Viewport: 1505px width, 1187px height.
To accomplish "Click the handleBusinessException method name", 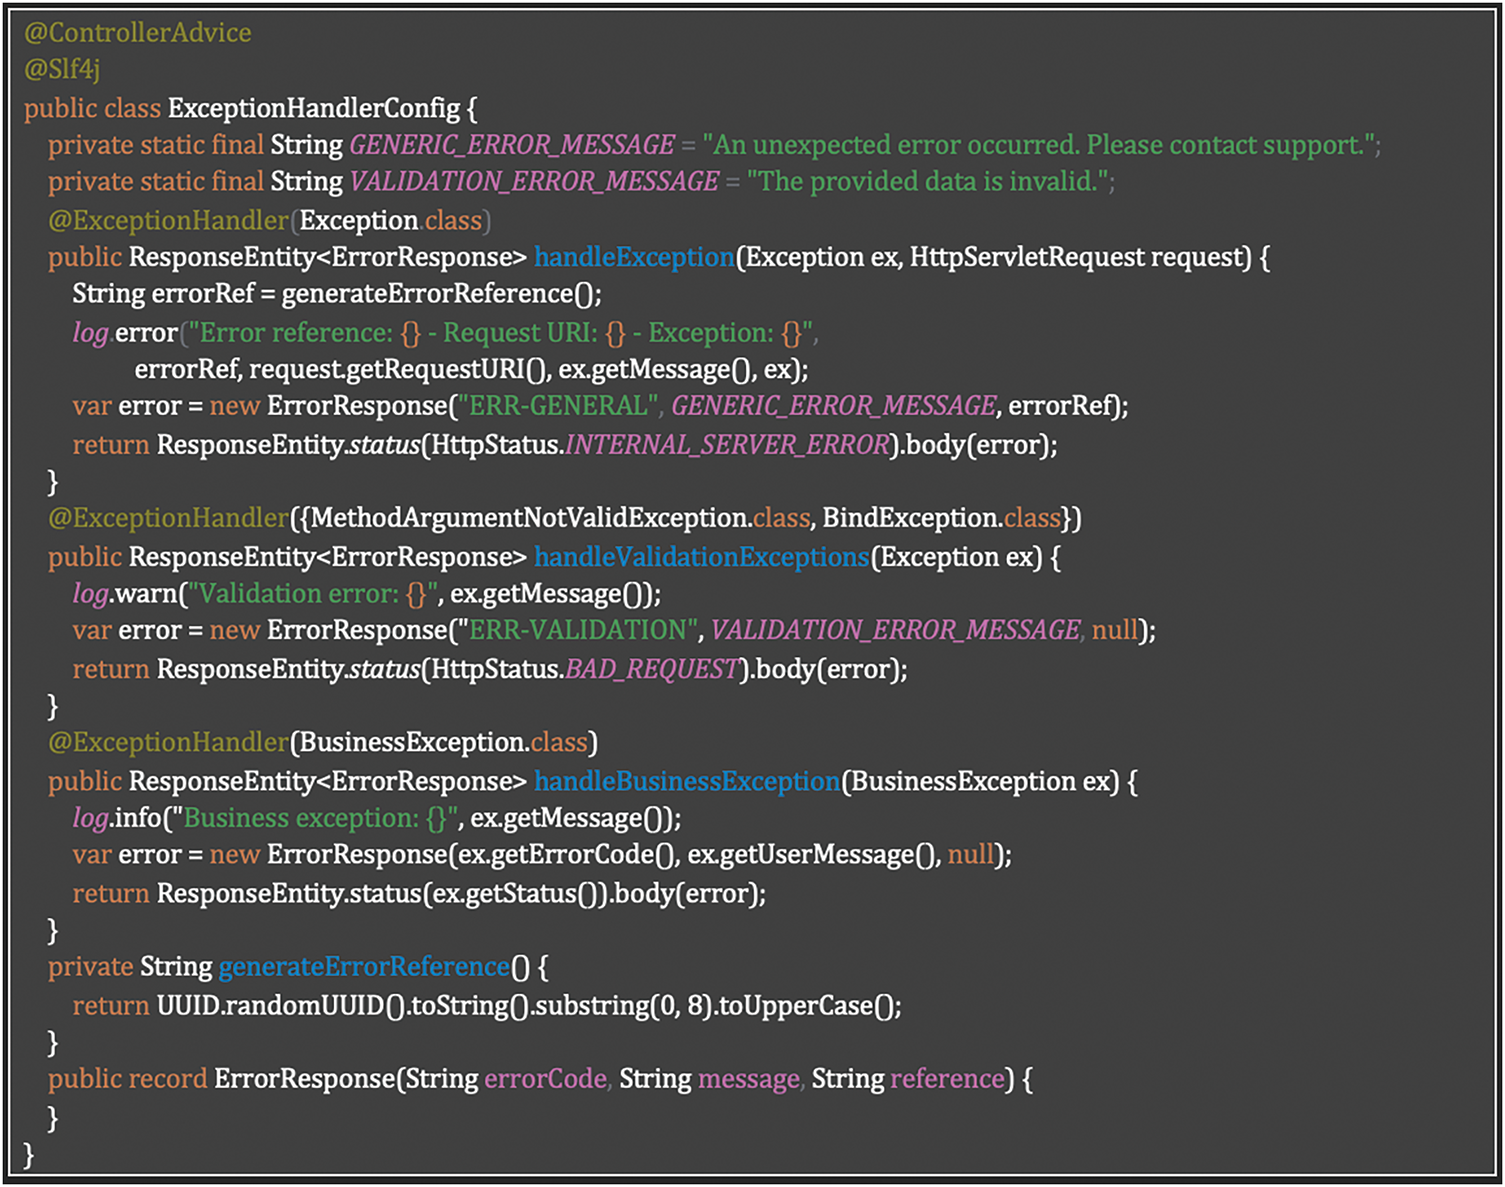I will coord(687,782).
